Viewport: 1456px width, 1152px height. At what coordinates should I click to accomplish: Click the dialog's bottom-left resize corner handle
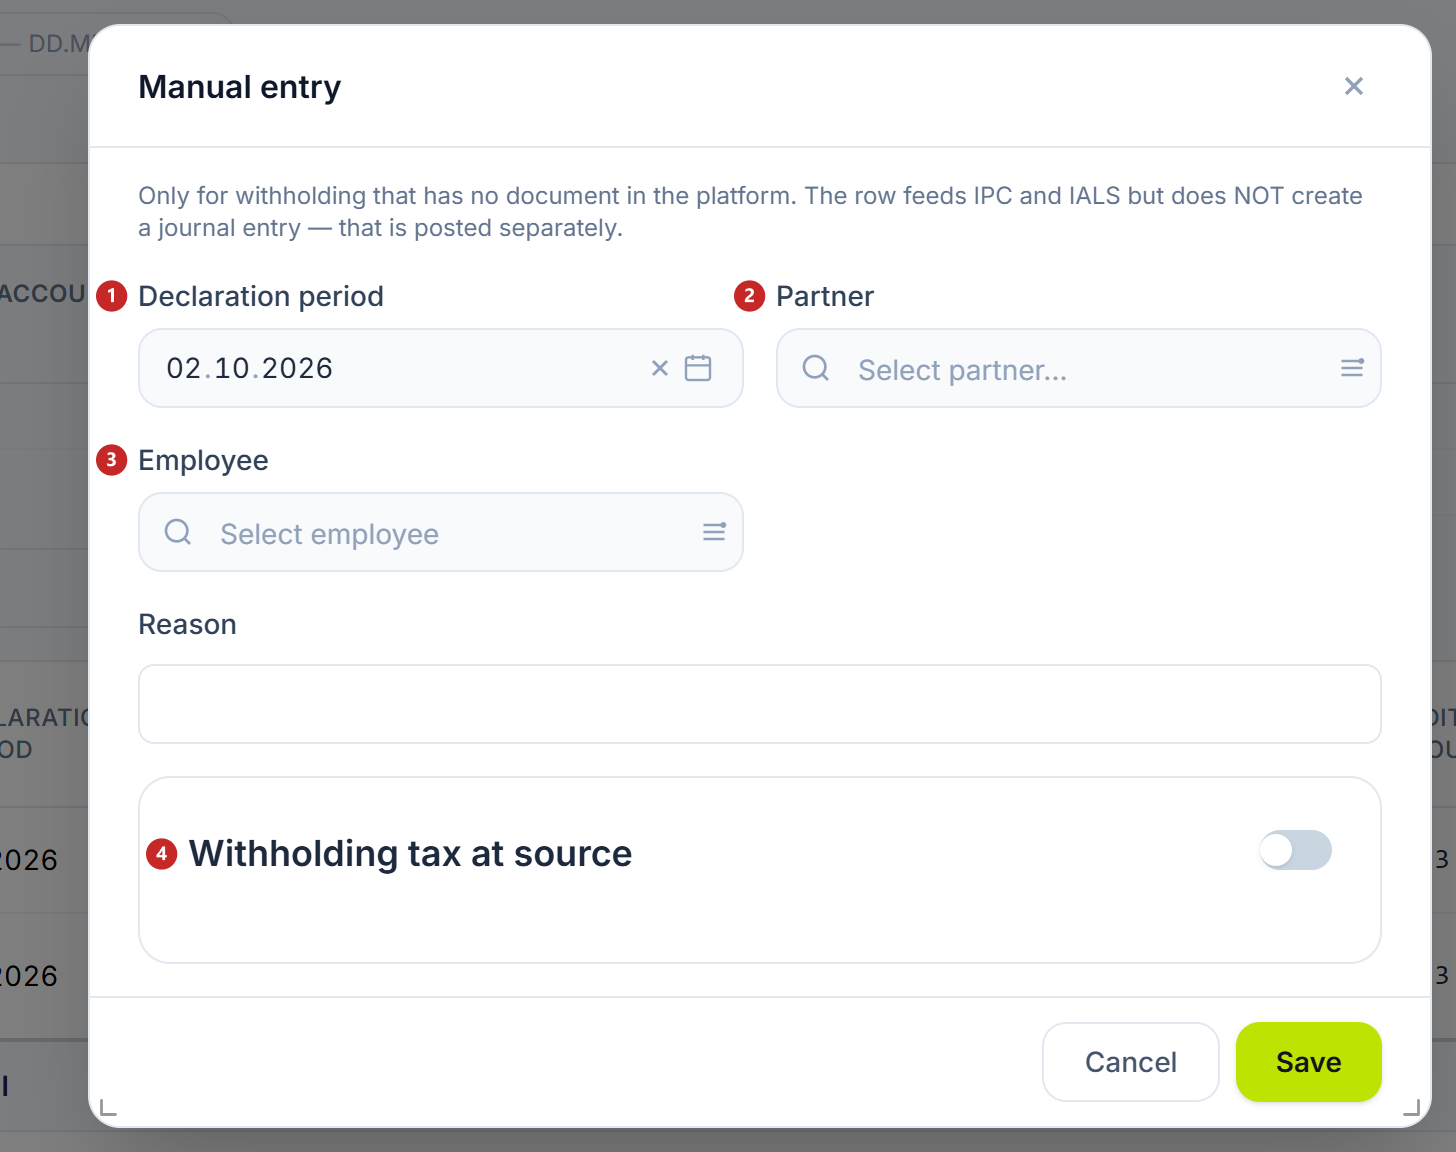(x=108, y=1108)
